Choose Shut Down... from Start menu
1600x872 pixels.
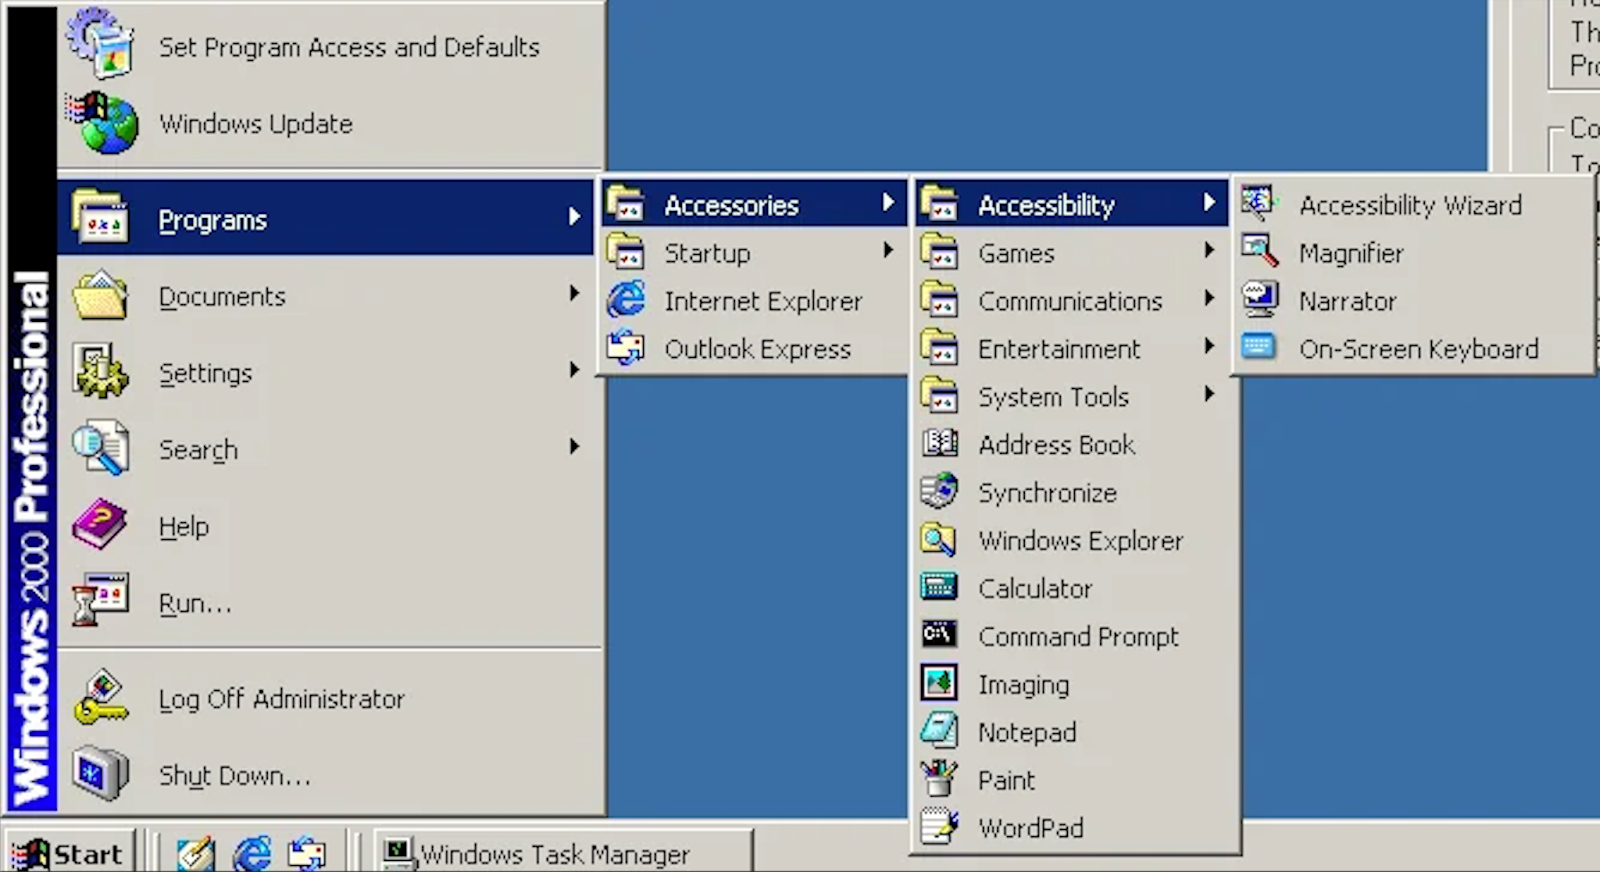[x=330, y=775]
